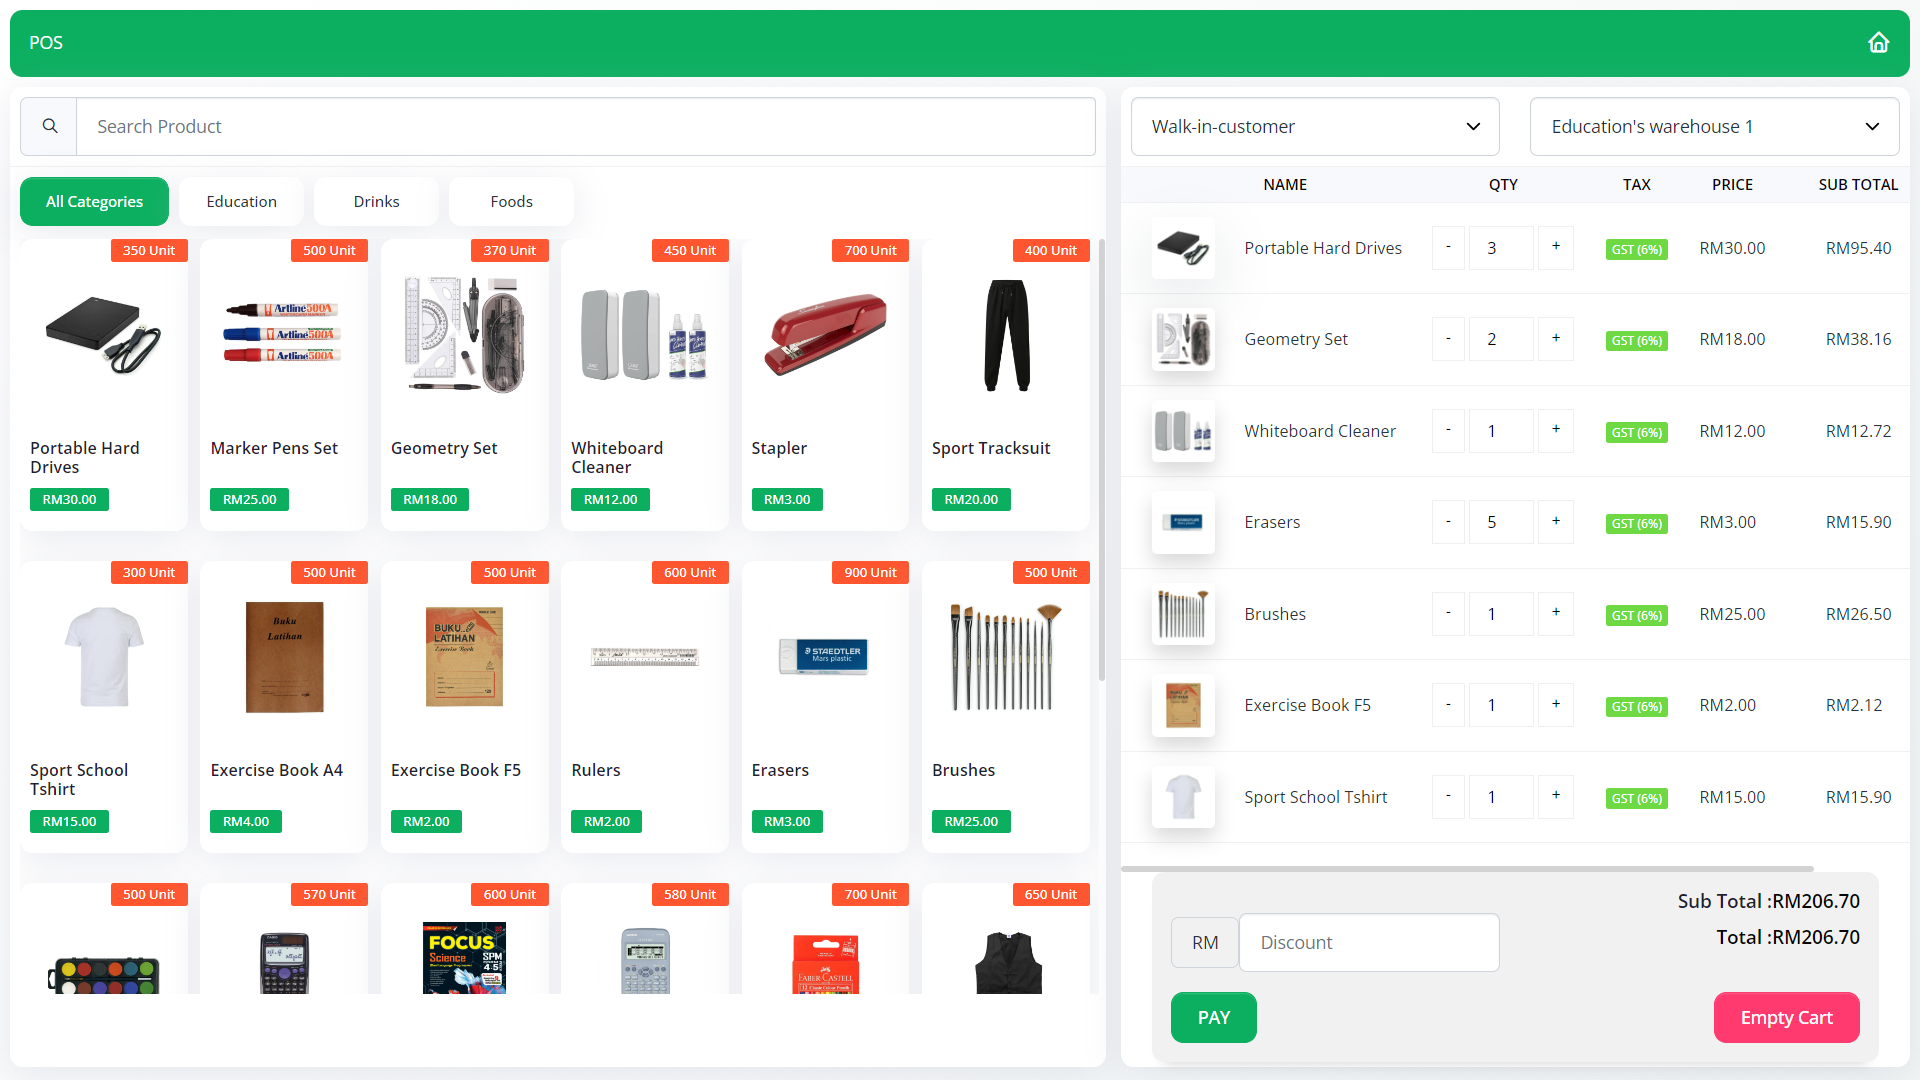The image size is (1920, 1080).
Task: Add Marker Pens Set product card
Action: click(x=284, y=385)
